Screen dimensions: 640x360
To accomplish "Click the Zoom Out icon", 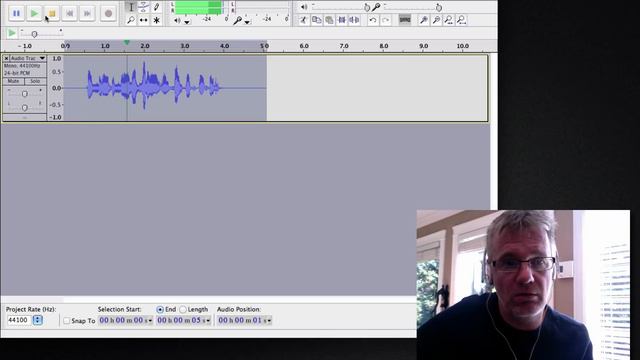I will pyautogui.click(x=436, y=20).
